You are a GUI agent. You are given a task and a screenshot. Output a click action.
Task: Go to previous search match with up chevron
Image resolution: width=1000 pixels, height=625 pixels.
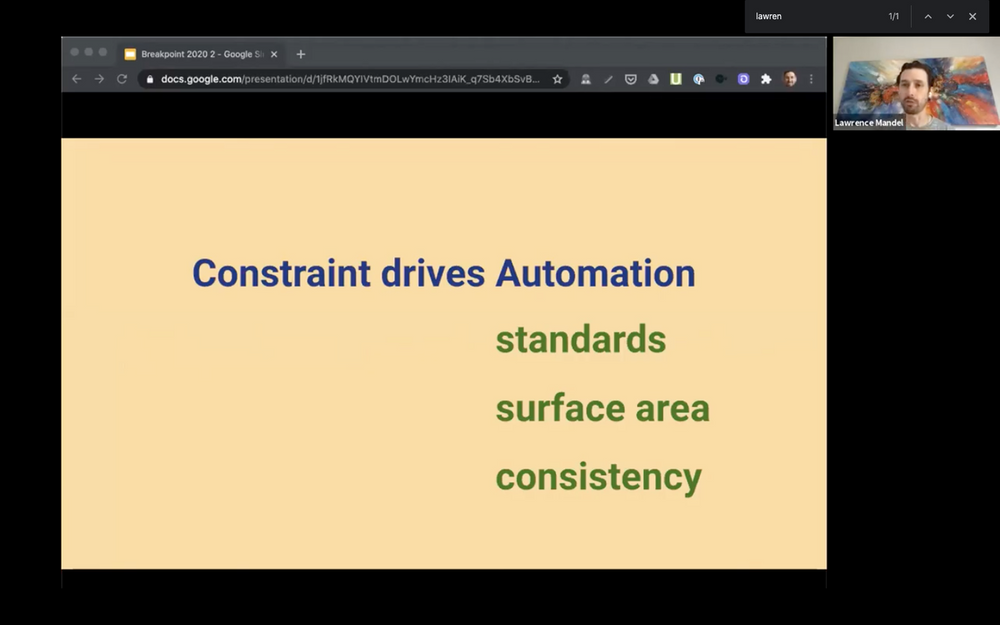[927, 16]
